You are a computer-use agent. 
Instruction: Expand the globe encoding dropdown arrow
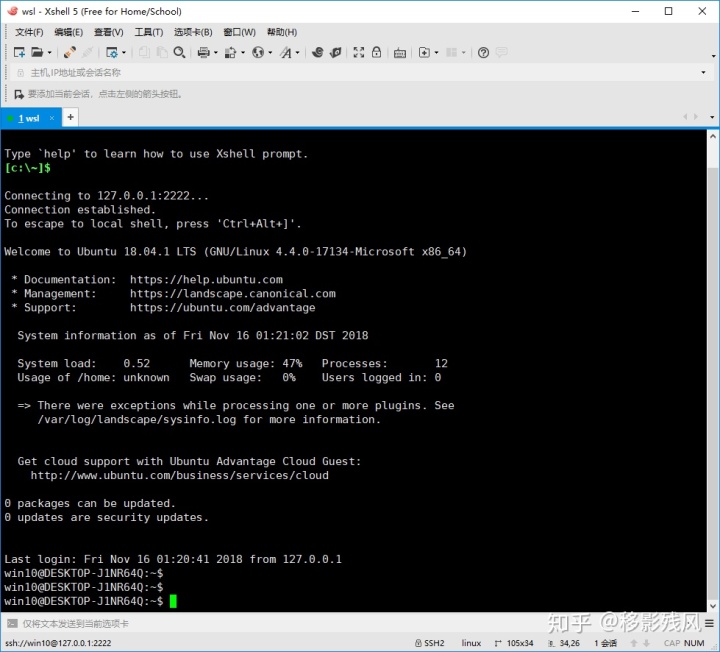(270, 53)
